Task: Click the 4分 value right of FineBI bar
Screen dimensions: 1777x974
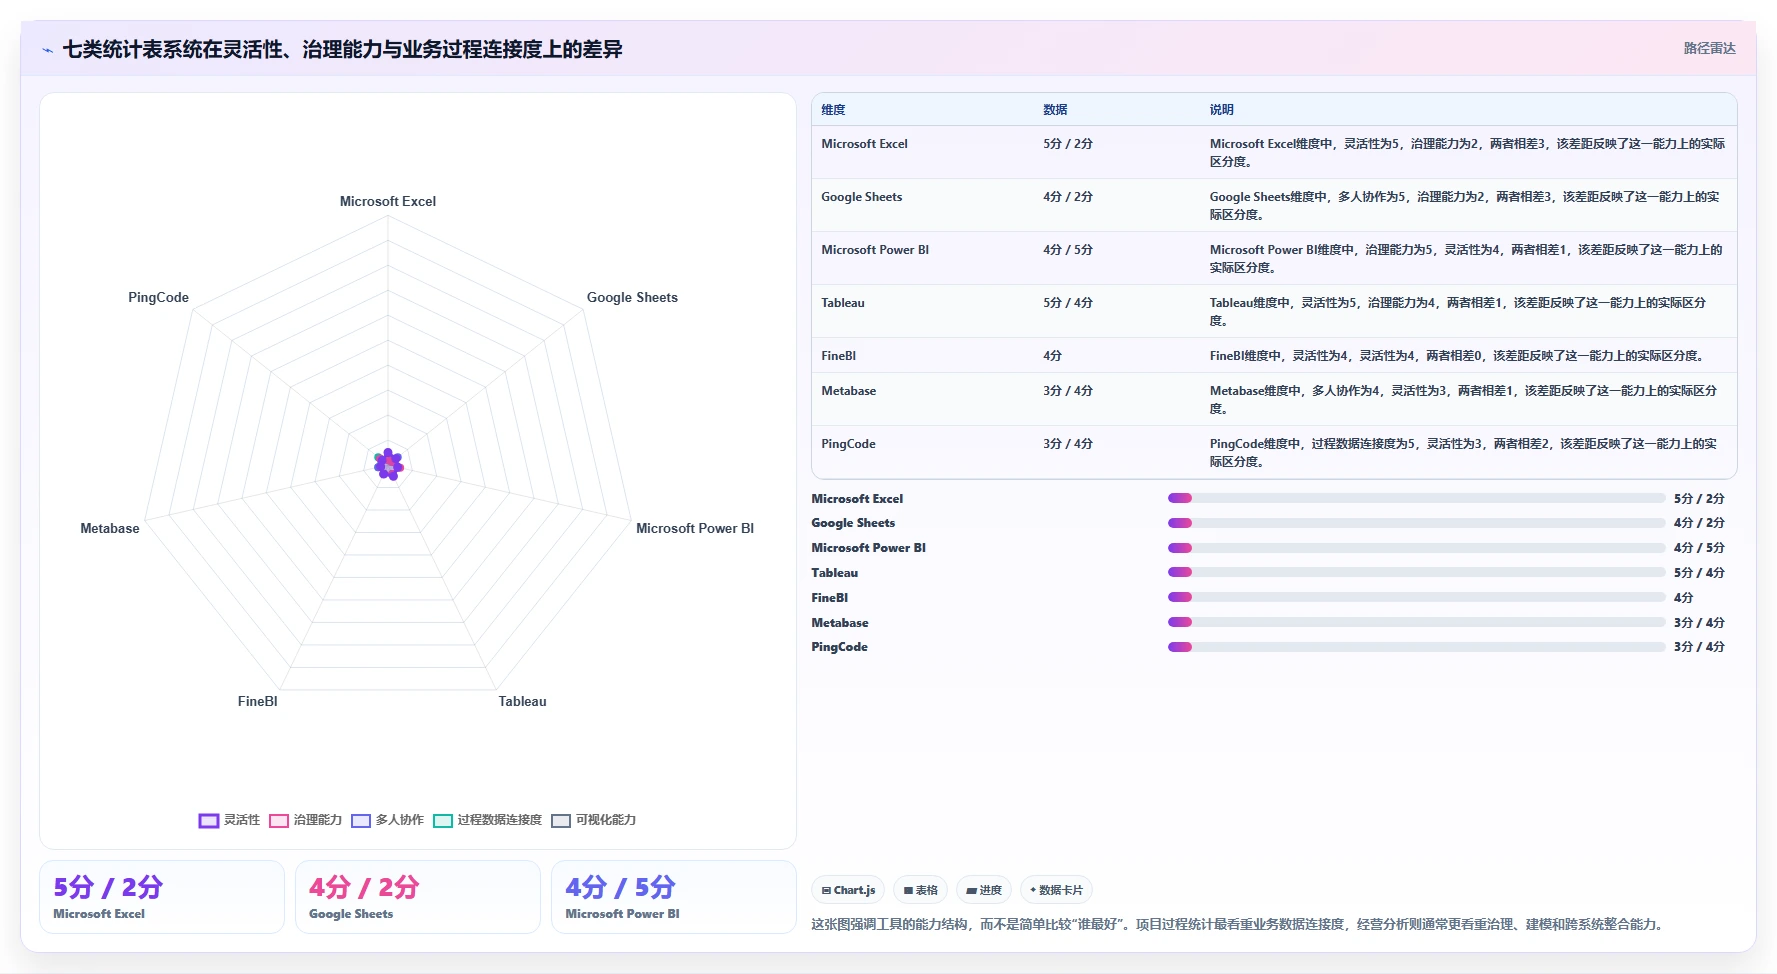Action: 1683,598
